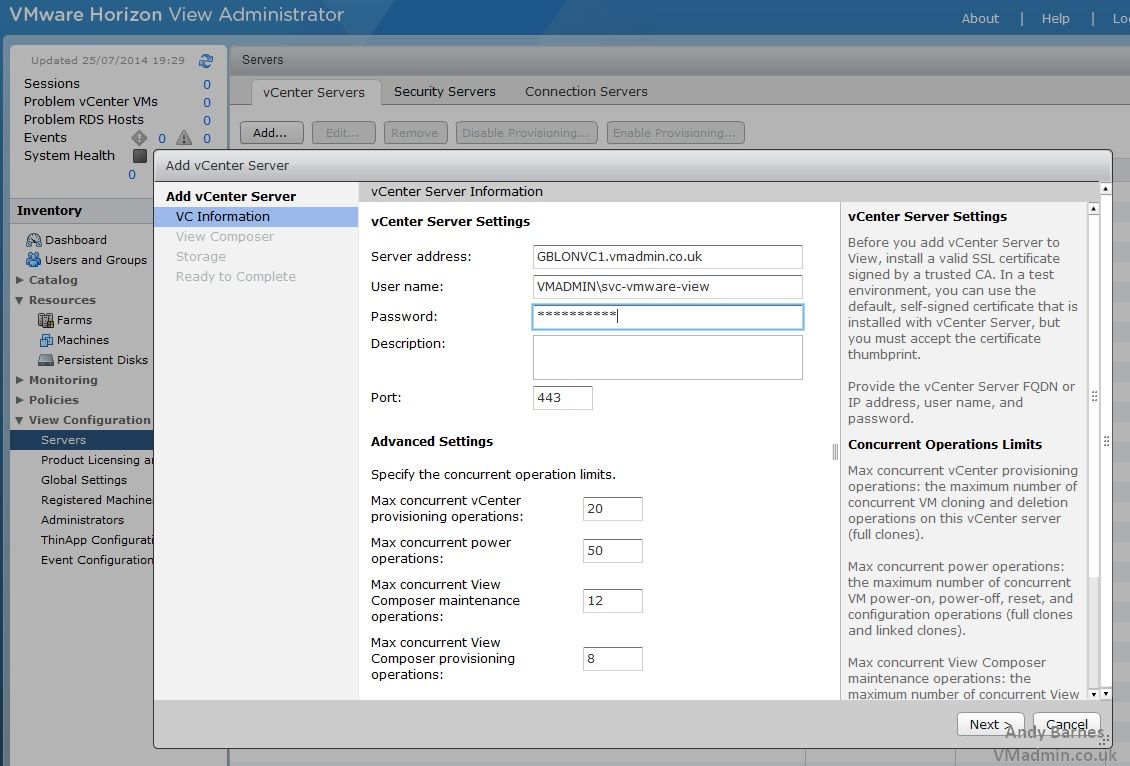
Task: Click the Persistent Disks icon
Action: point(46,360)
